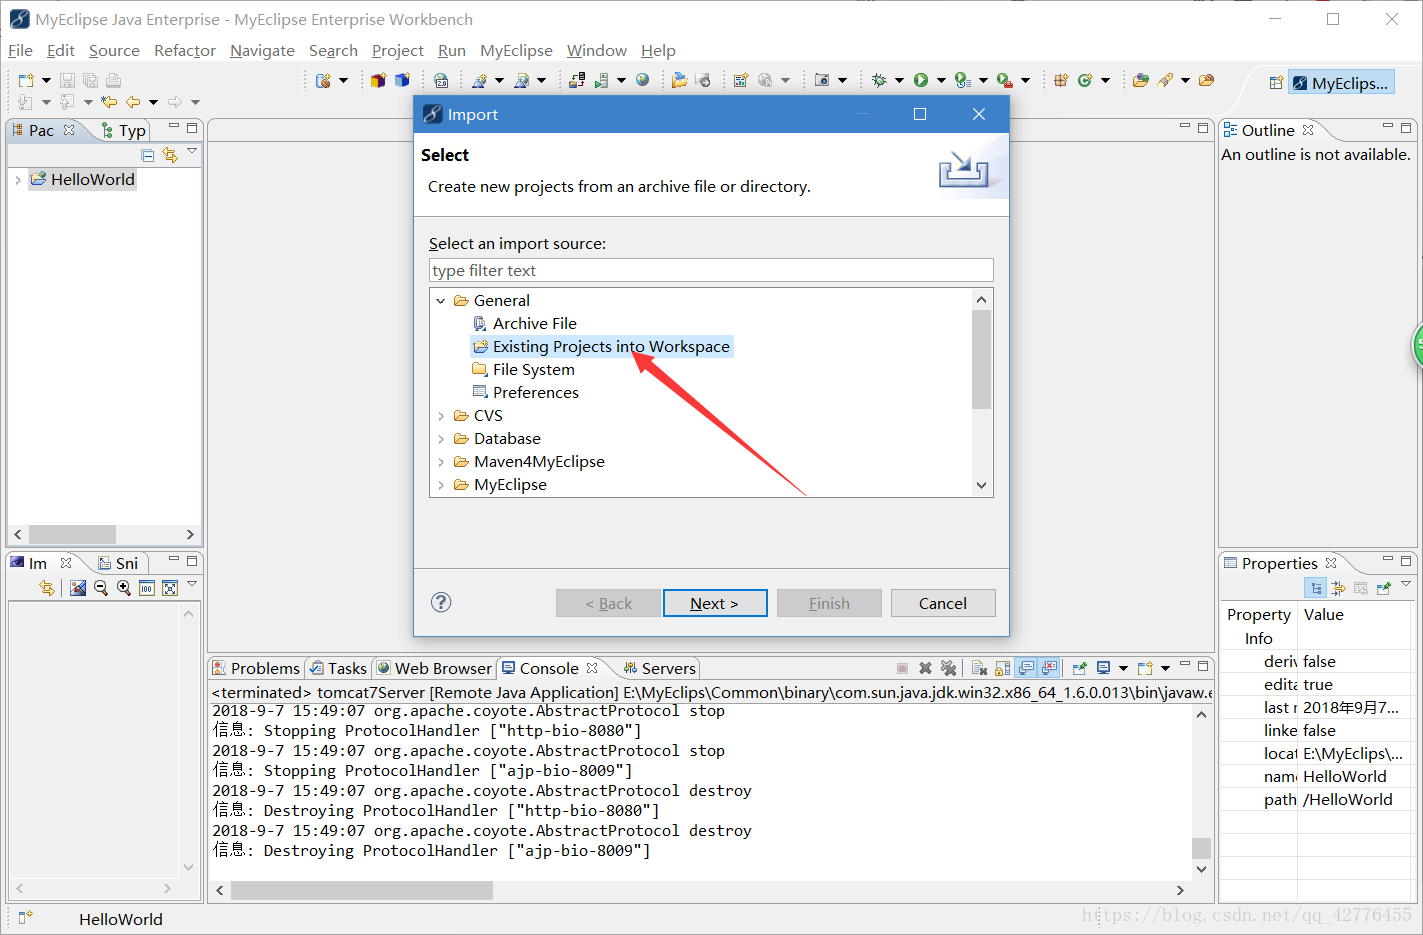Open the MyEclipse menu
This screenshot has width=1423, height=935.
(x=516, y=50)
